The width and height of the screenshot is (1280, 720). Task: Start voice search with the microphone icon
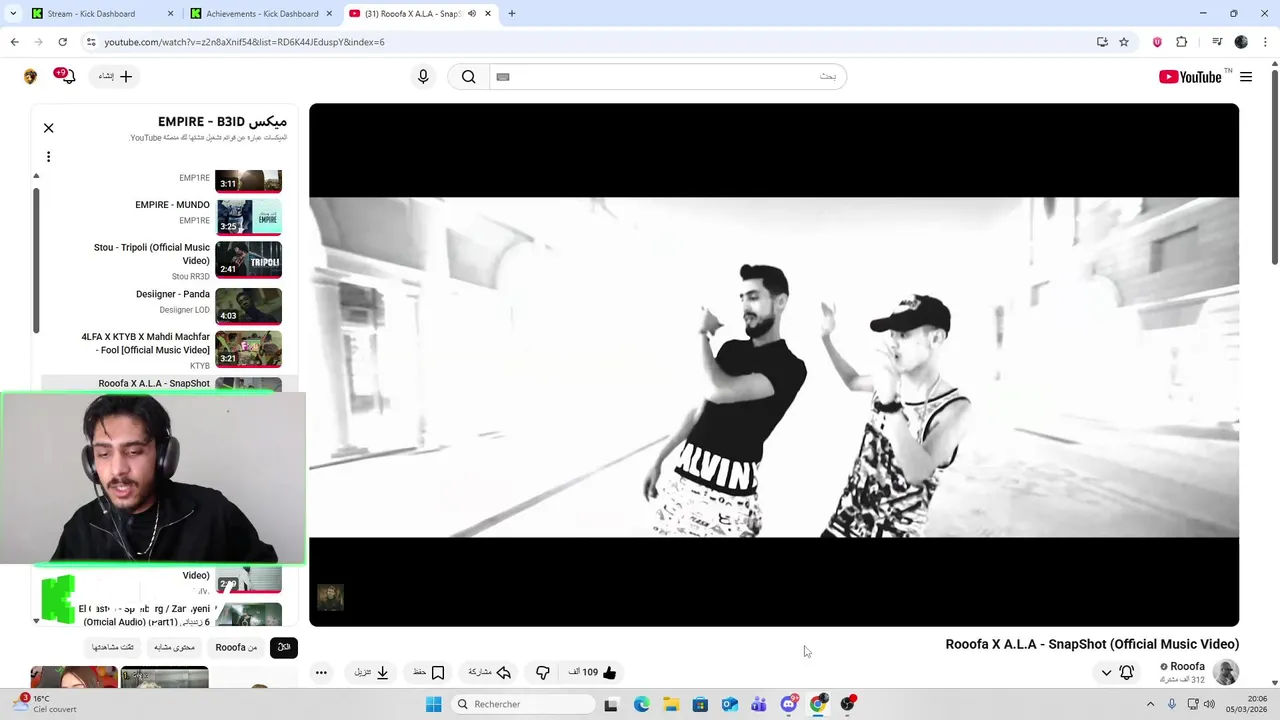click(423, 77)
